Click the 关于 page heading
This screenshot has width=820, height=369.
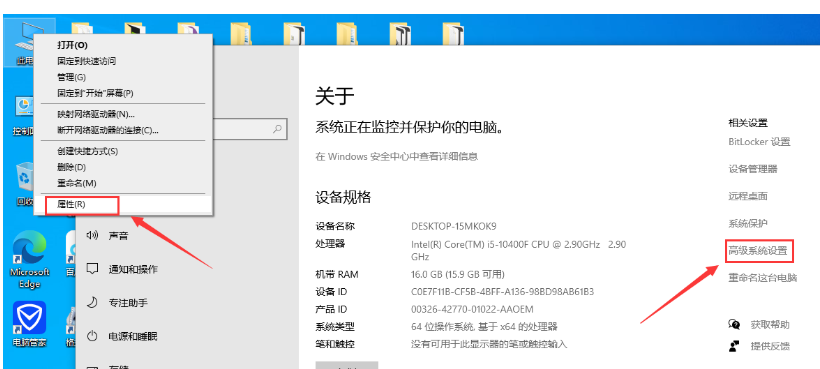(335, 96)
